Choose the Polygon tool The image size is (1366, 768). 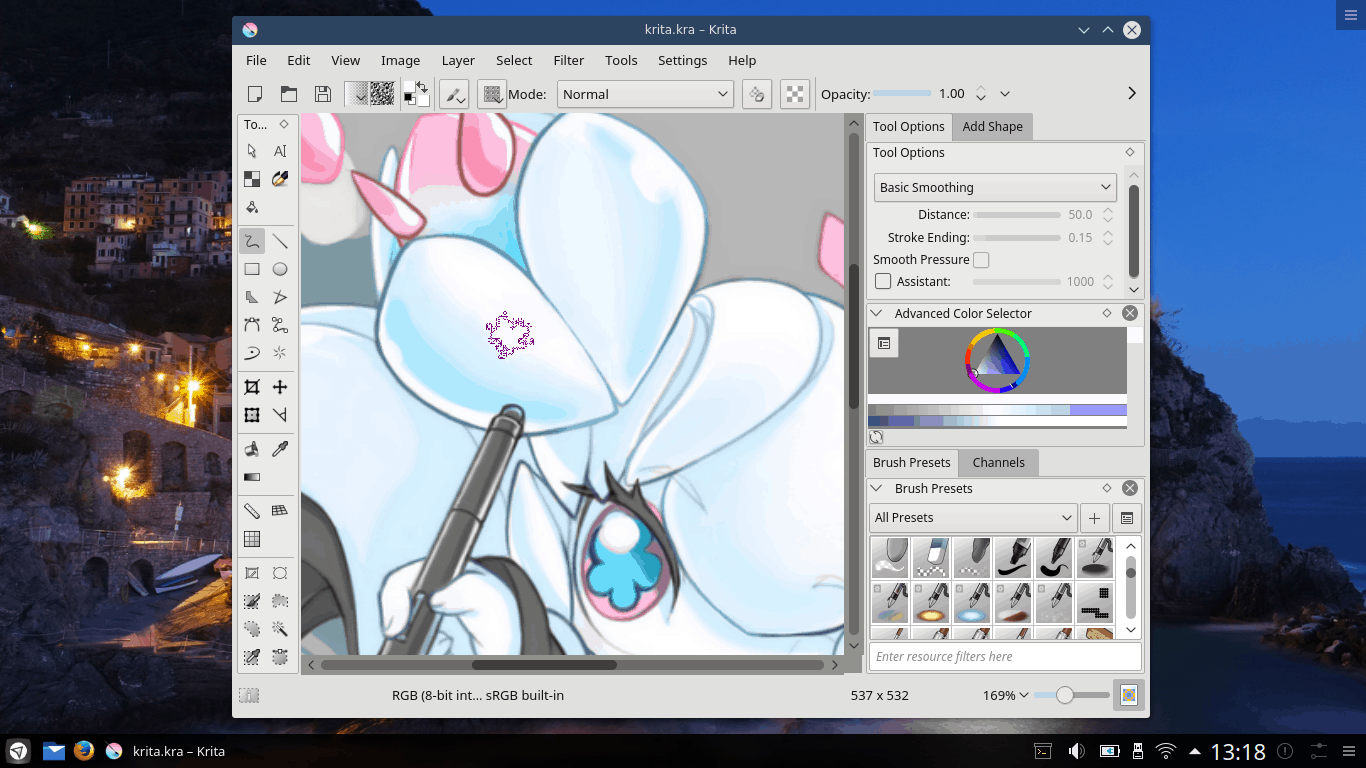(x=252, y=297)
